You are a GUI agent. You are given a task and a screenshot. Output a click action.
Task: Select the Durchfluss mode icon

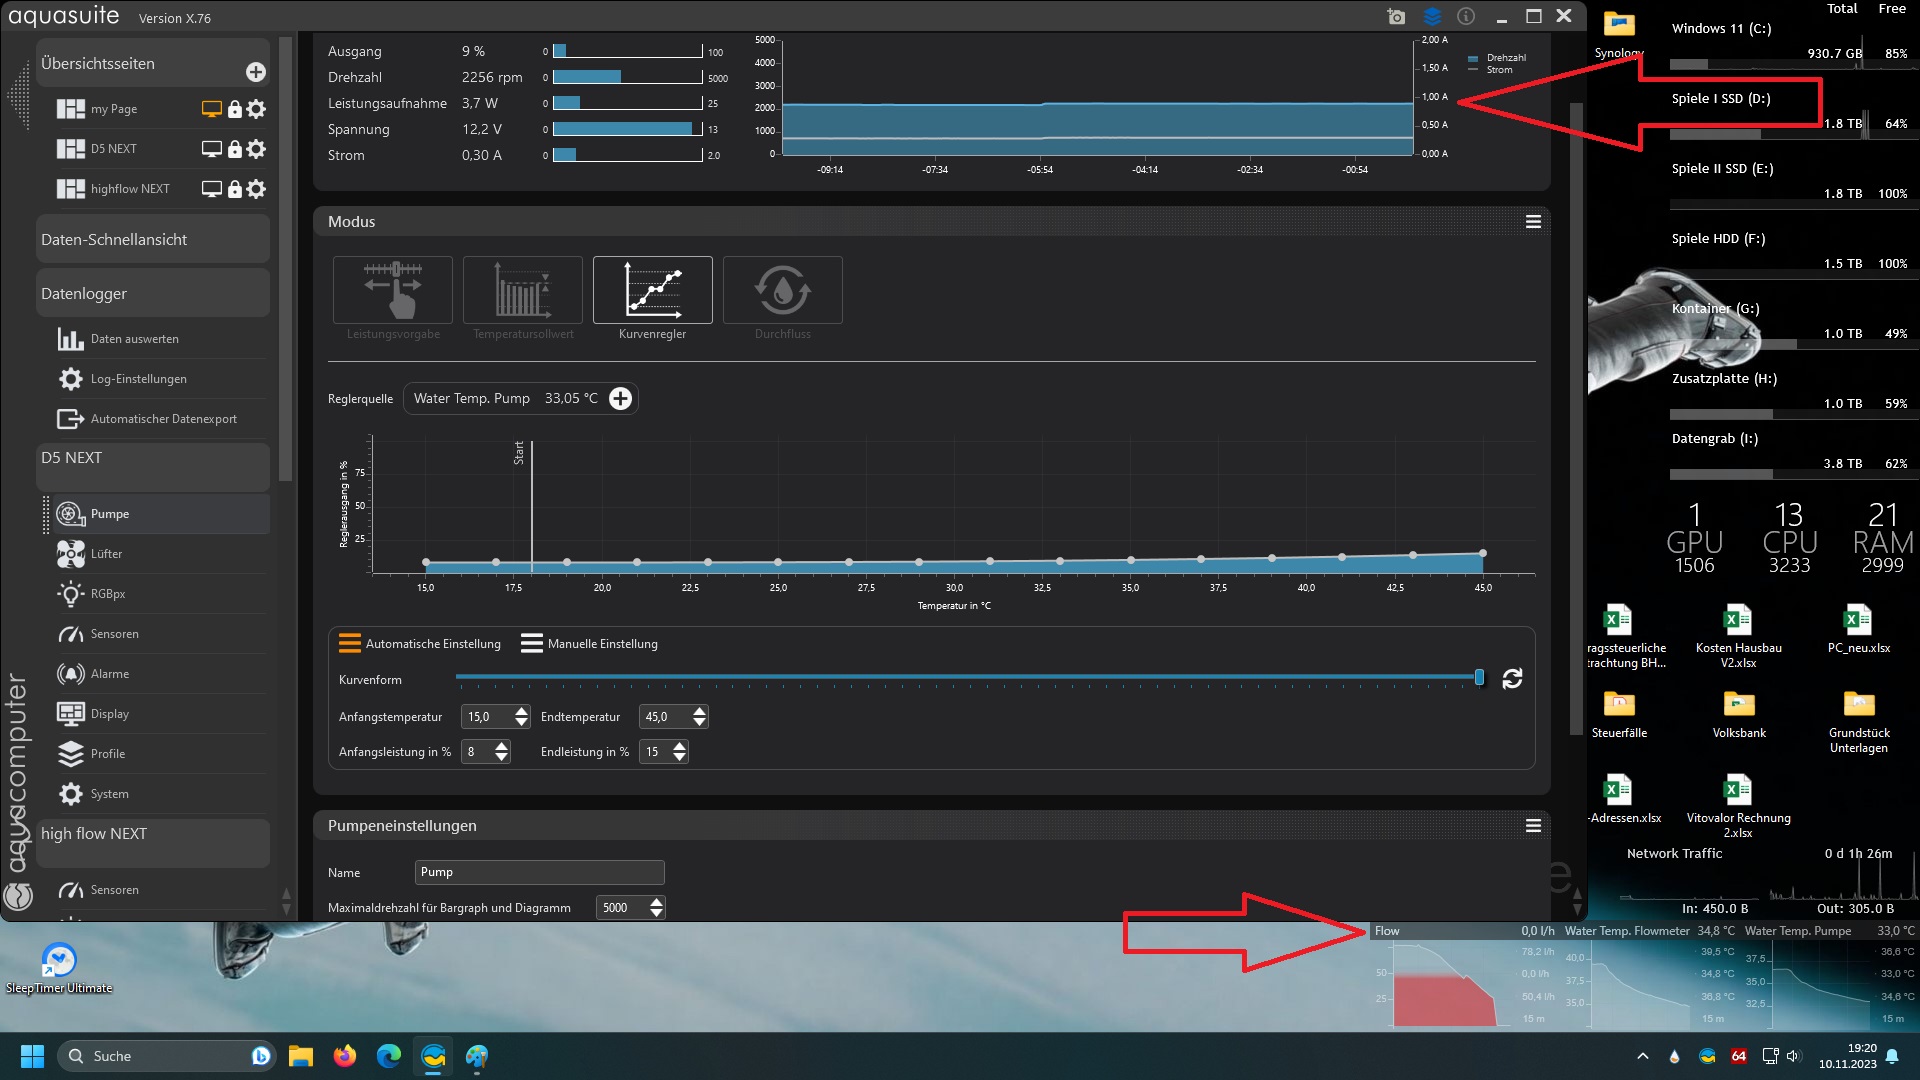coord(782,290)
